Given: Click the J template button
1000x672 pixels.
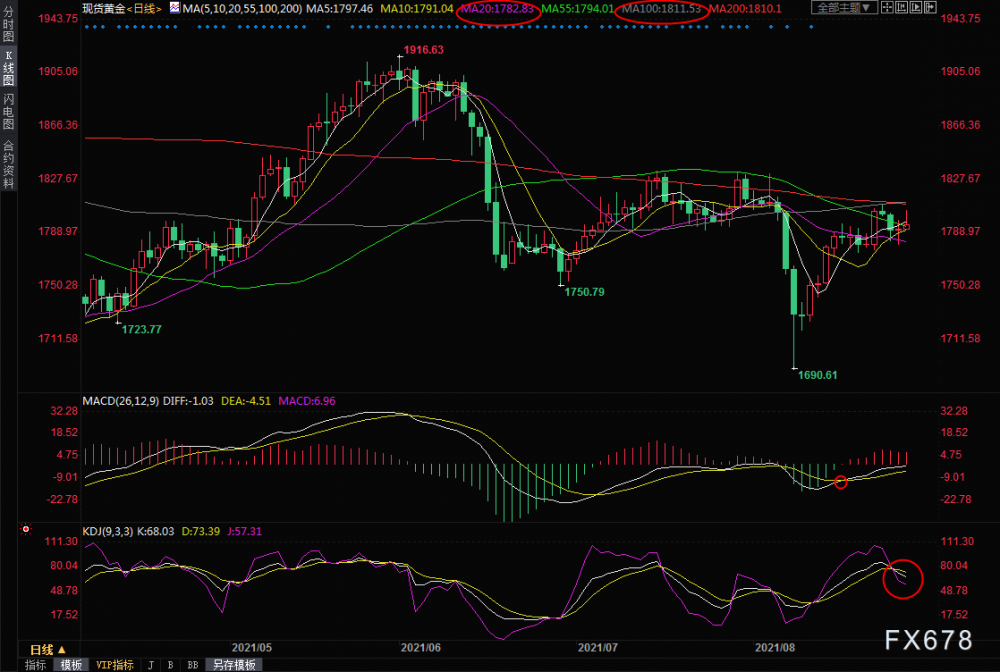Looking at the screenshot, I should [151, 665].
